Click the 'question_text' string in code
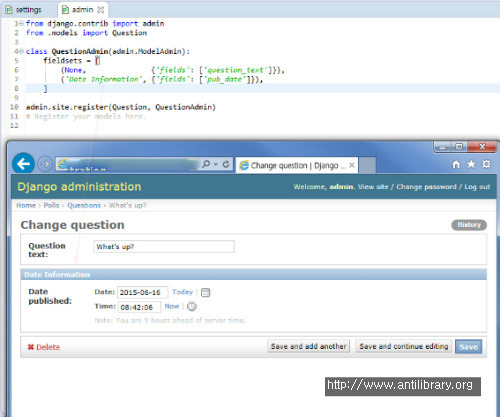The height and width of the screenshot is (417, 500). [236, 70]
